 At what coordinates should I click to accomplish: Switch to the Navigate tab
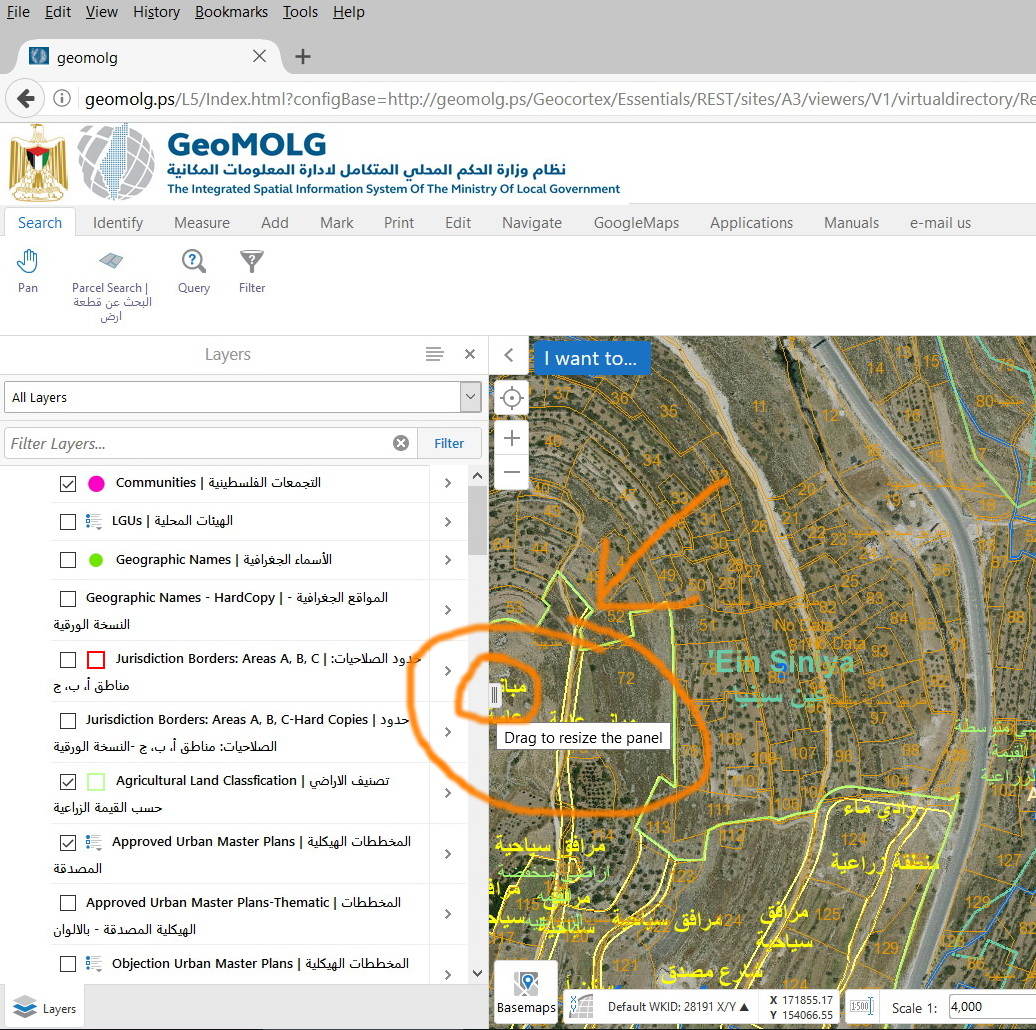532,223
